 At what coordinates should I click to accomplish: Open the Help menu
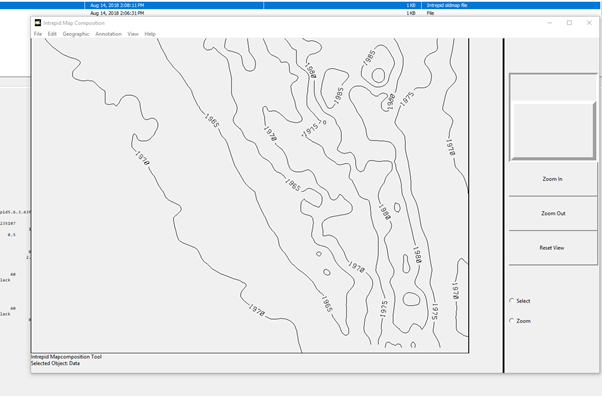coord(150,34)
